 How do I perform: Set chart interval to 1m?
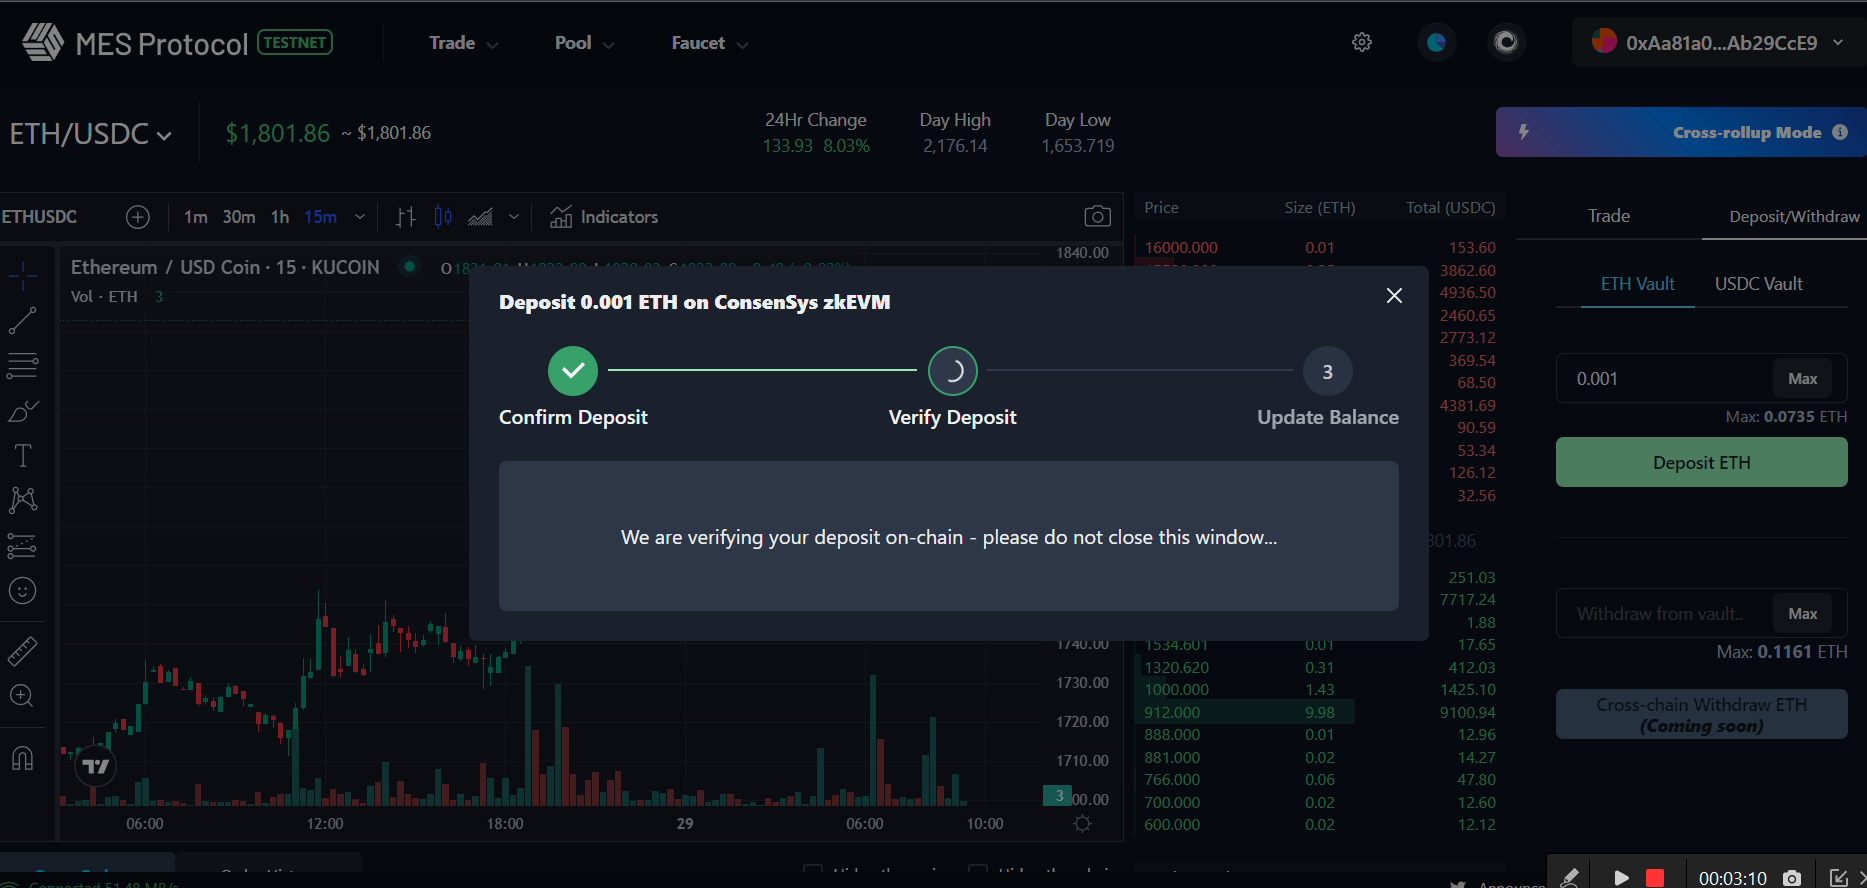196,217
